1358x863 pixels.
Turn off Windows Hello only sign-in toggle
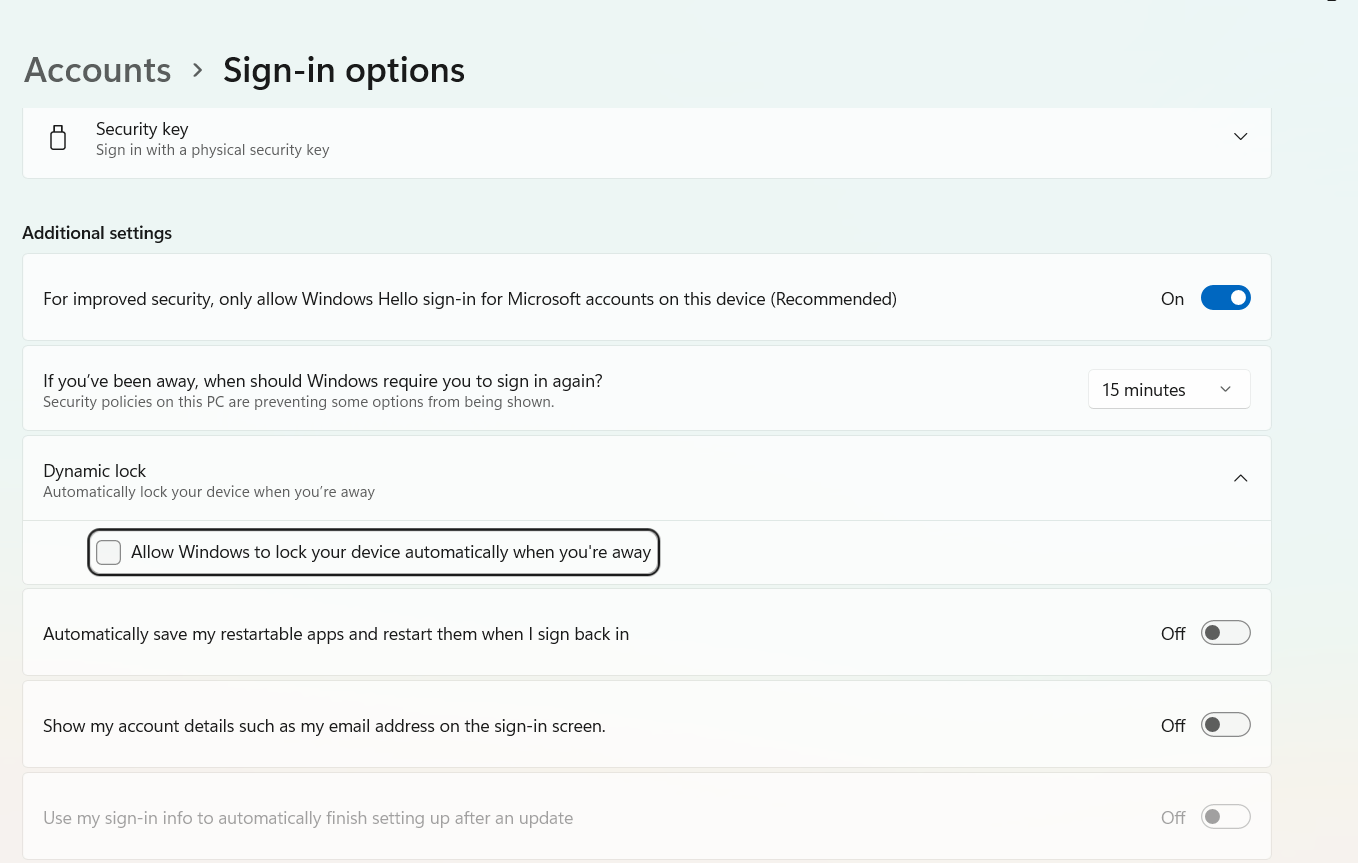1225,298
